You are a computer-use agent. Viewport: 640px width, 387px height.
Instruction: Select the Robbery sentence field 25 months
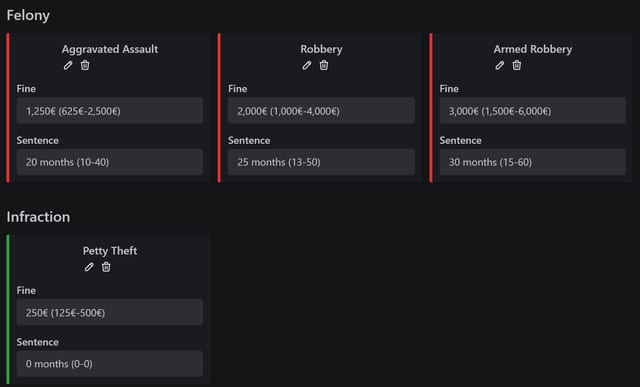[321, 162]
